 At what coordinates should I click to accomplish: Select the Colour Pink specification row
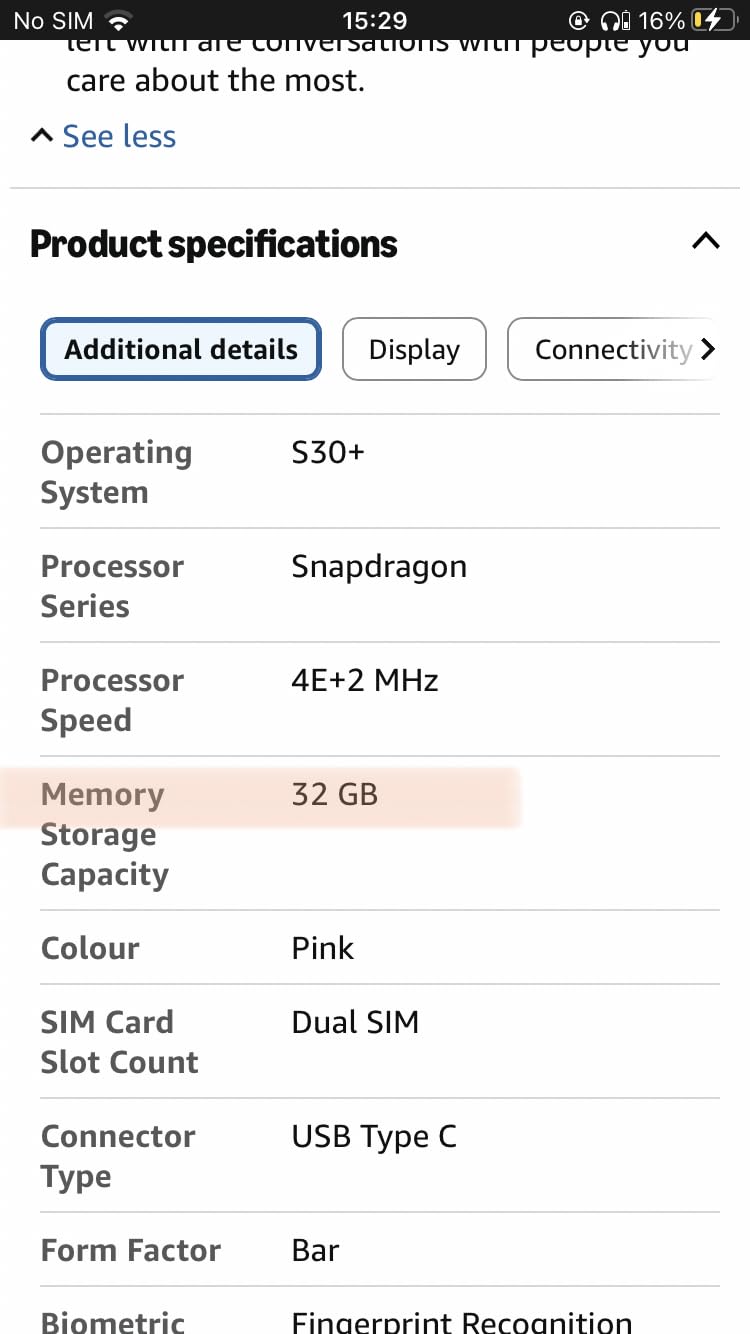380,947
